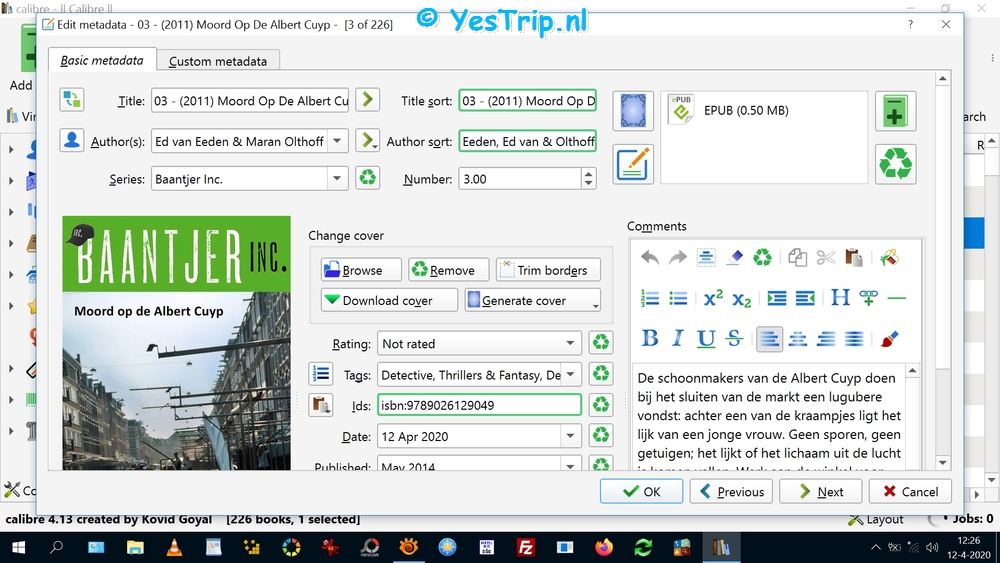Set cover from format icon
The image size is (1000, 563).
(633, 111)
